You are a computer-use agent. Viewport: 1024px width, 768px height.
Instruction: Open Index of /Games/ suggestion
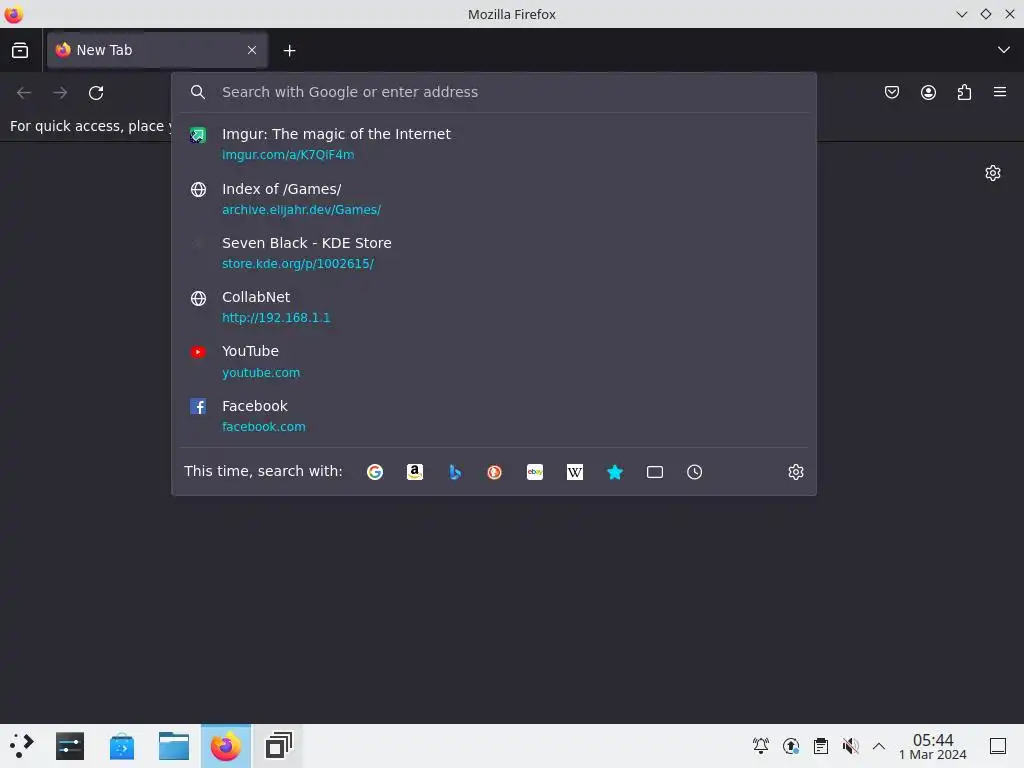494,199
